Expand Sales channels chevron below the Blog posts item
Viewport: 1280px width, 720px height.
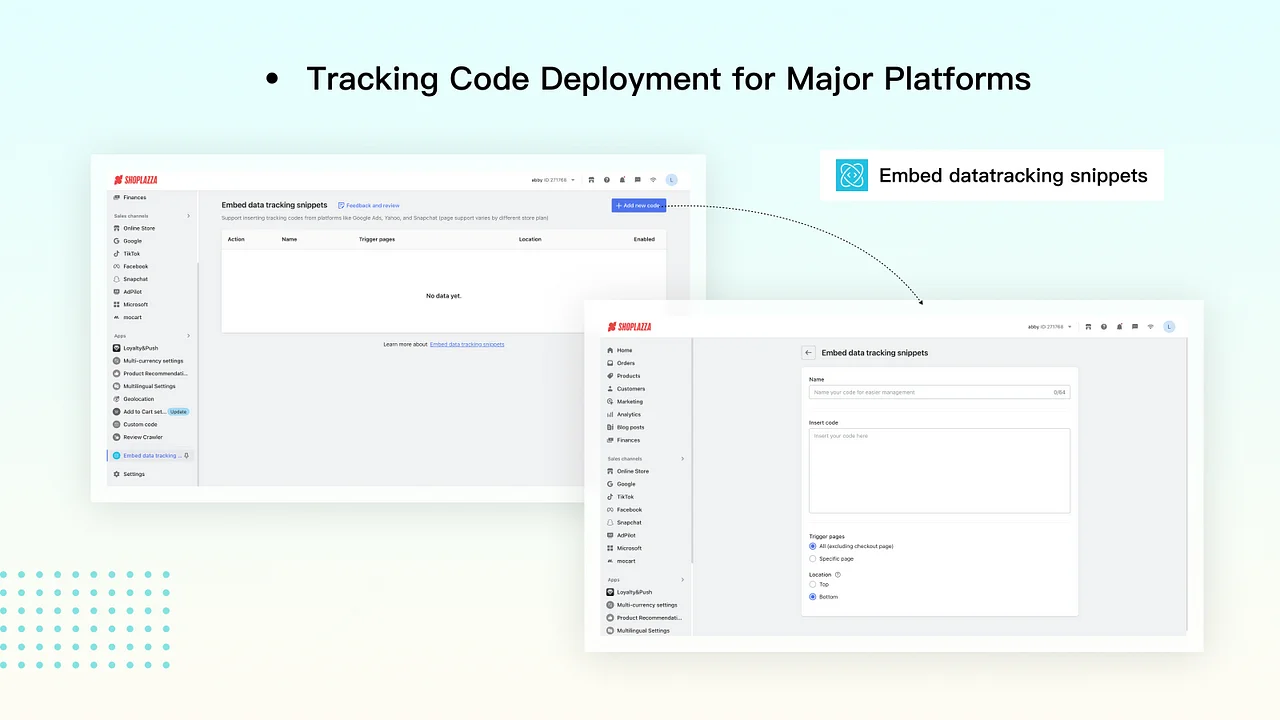(x=683, y=459)
